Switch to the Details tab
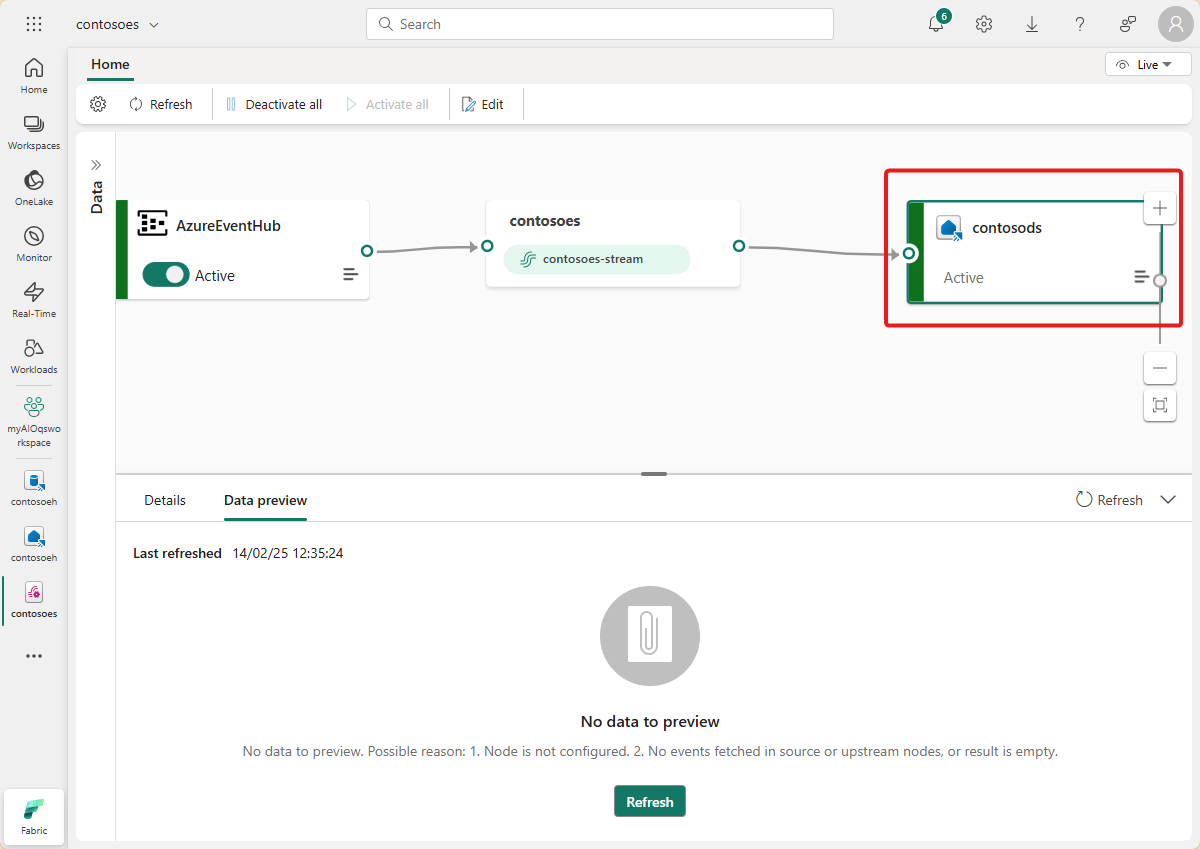Screen dimensions: 1200x849 click(164, 499)
